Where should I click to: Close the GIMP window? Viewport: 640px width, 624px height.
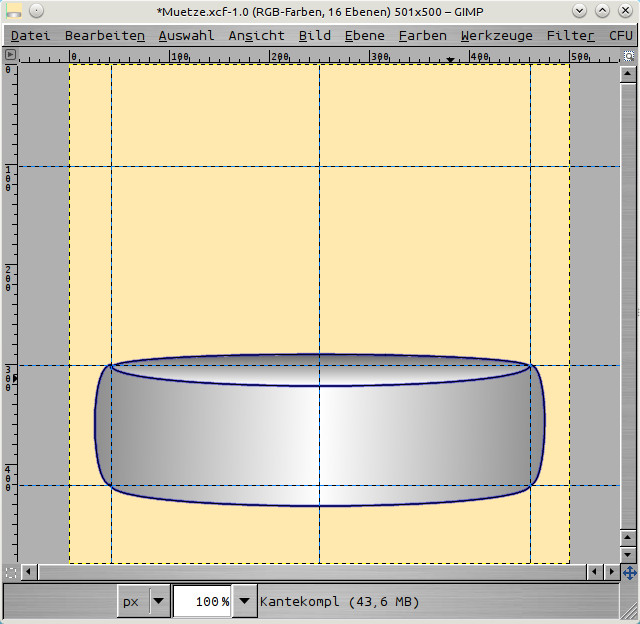[x=625, y=11]
